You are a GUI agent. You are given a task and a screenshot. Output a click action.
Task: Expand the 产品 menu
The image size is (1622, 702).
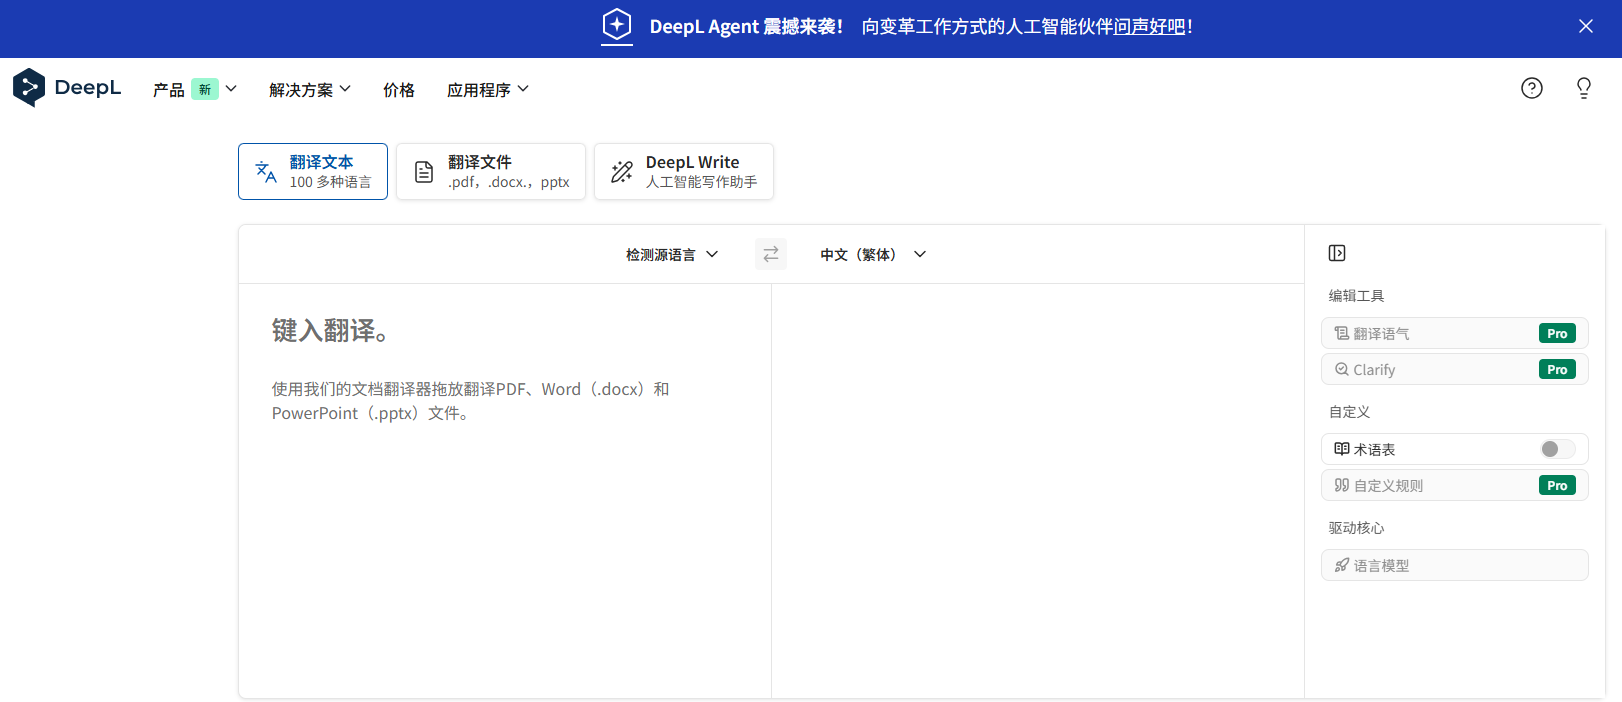click(x=194, y=90)
